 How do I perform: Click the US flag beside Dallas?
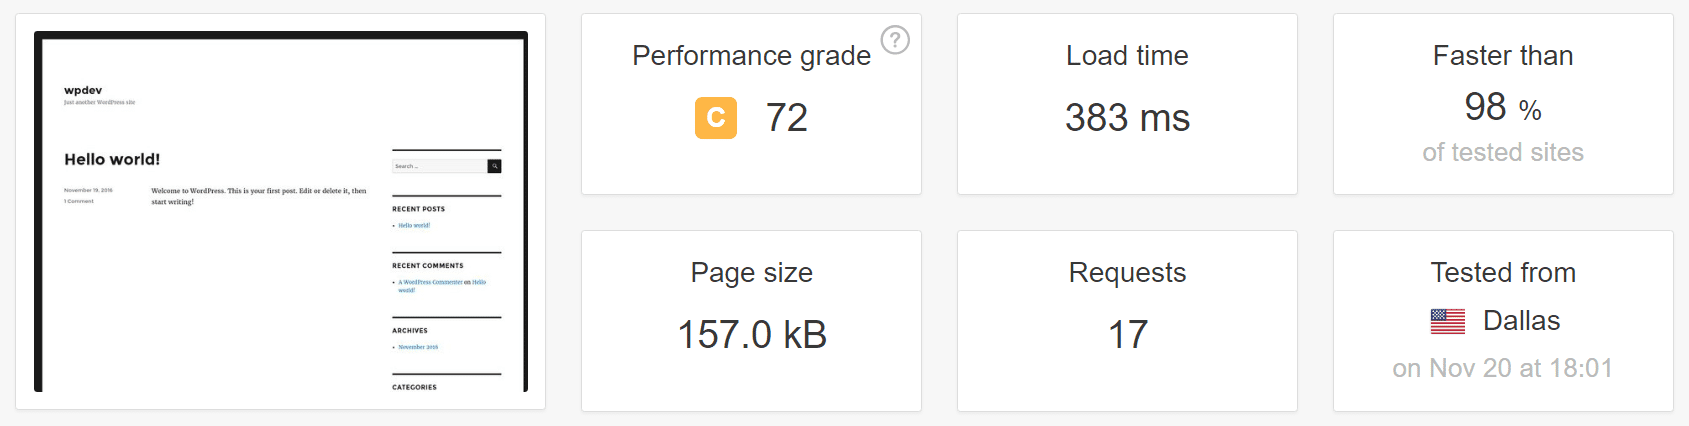pos(1447,321)
